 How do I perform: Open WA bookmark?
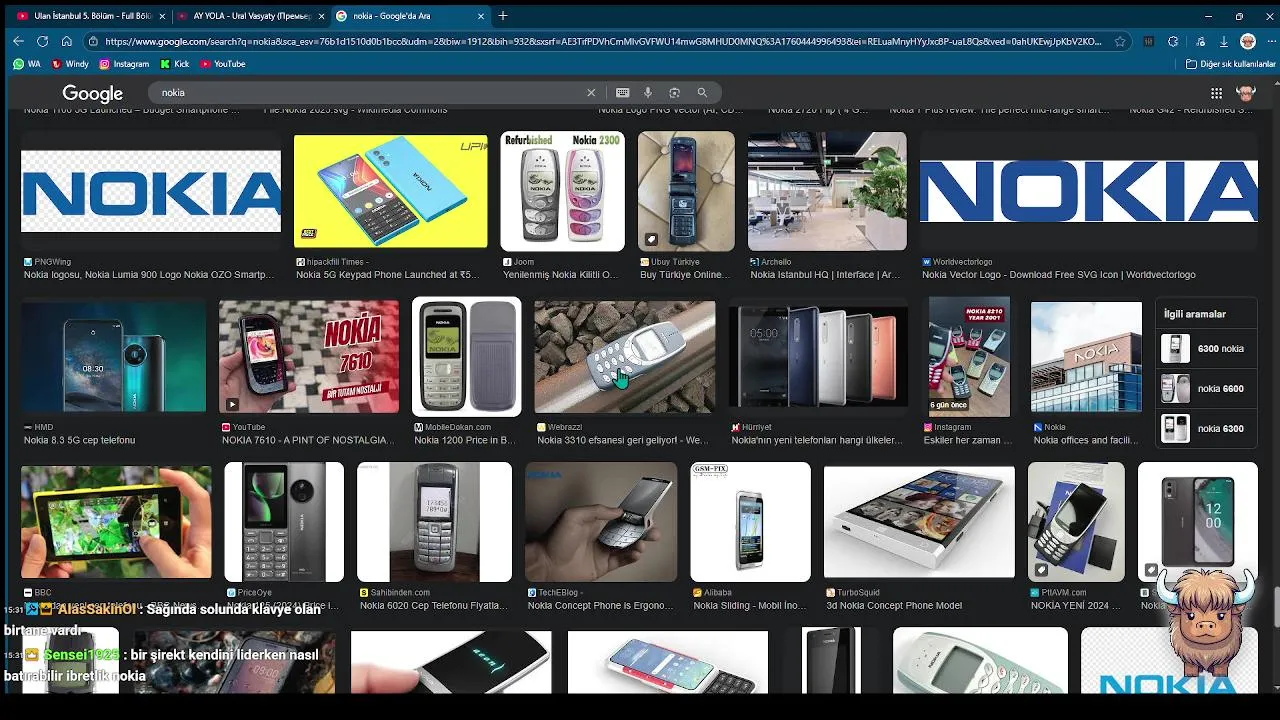point(27,64)
